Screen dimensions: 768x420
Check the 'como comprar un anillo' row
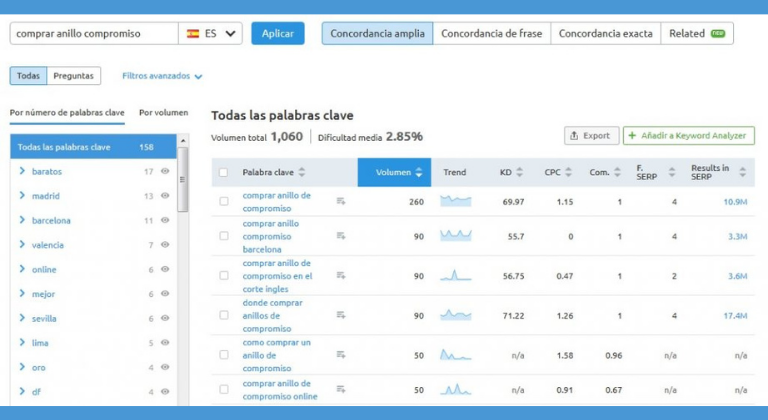(x=224, y=355)
